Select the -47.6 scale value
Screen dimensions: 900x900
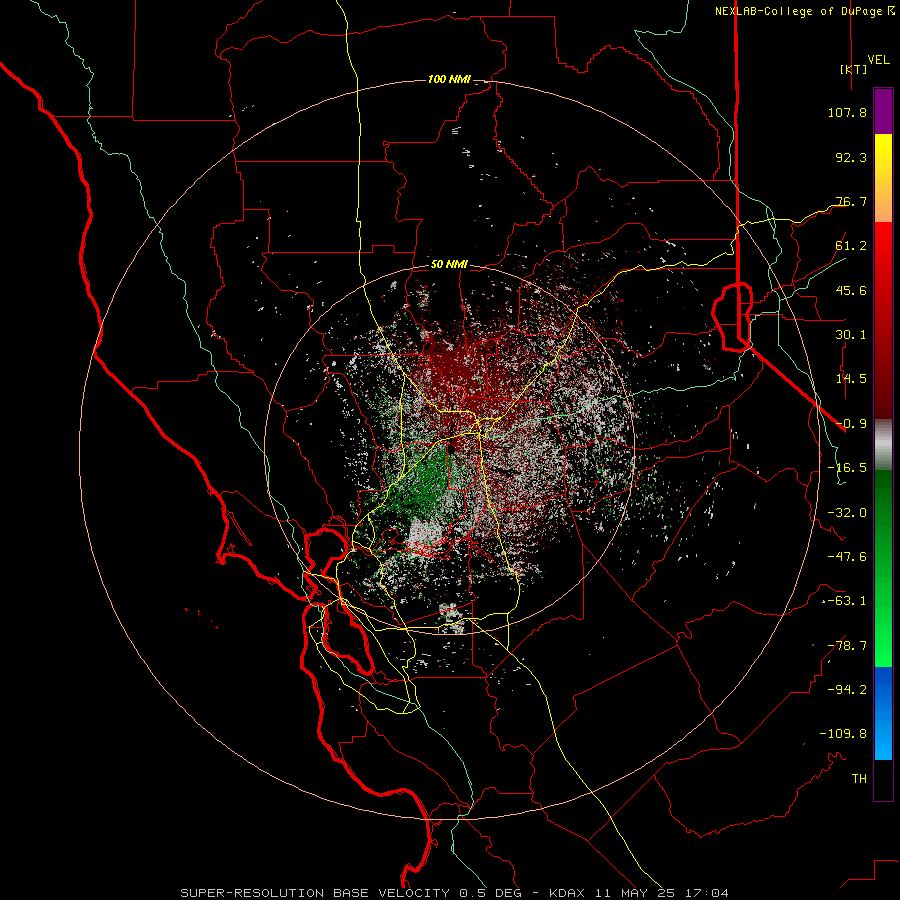(847, 557)
